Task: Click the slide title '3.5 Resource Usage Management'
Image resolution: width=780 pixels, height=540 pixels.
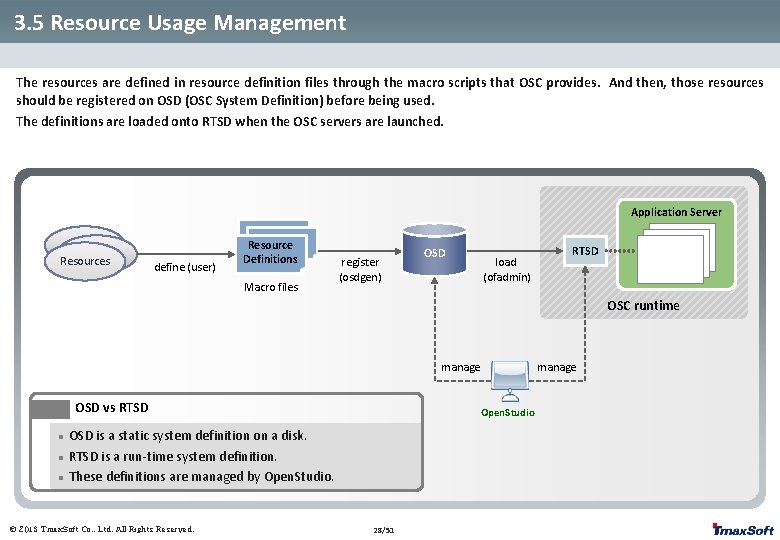Action: pos(180,23)
